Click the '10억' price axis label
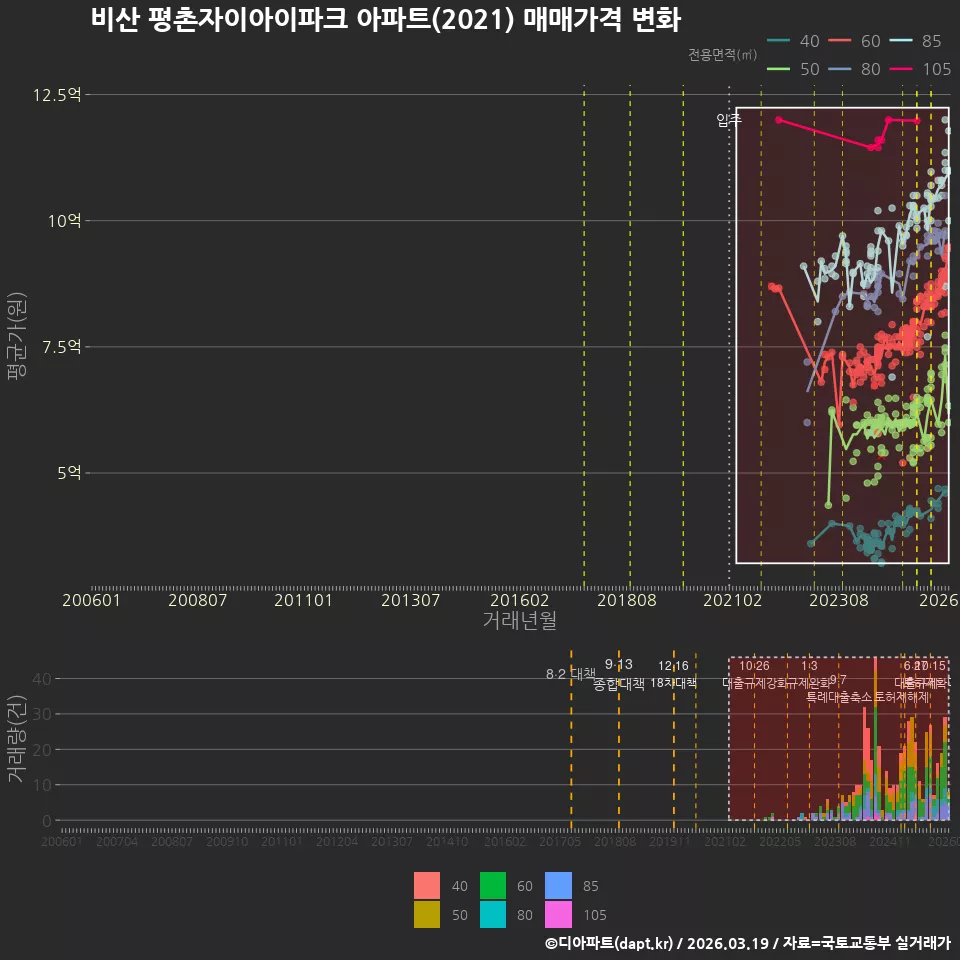The image size is (960, 960). click(64, 221)
